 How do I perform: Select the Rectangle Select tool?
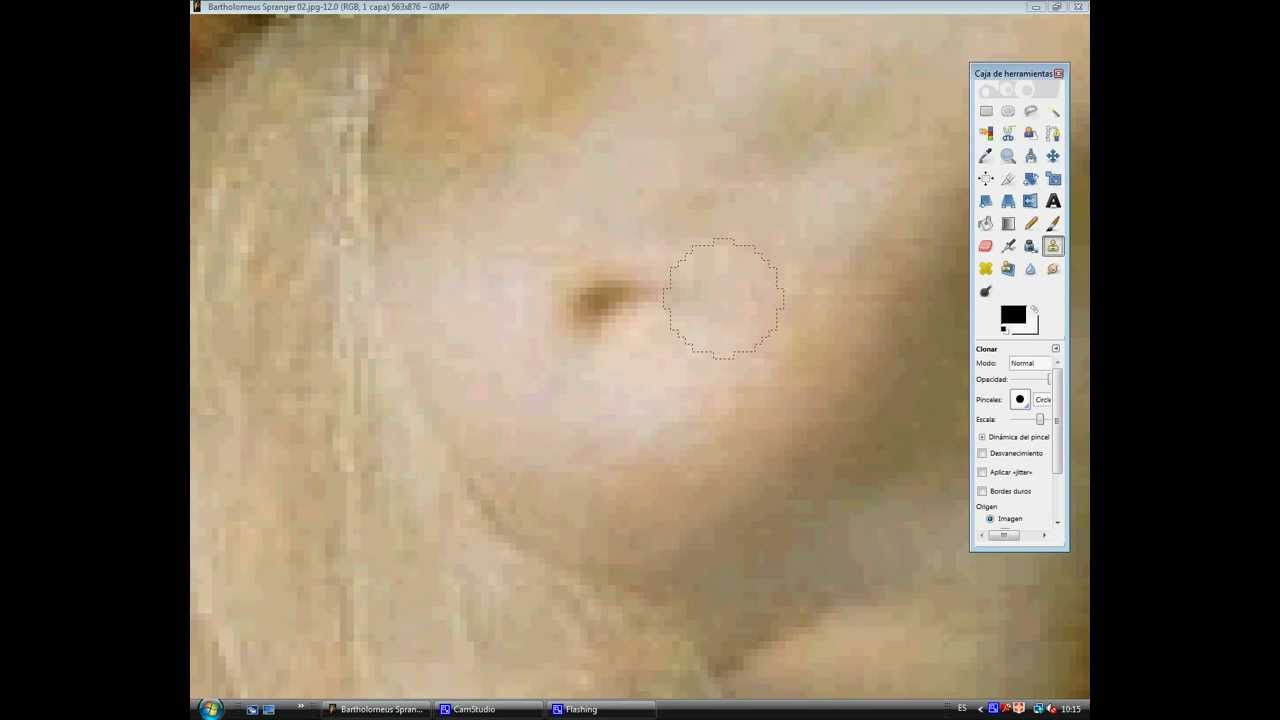(986, 111)
